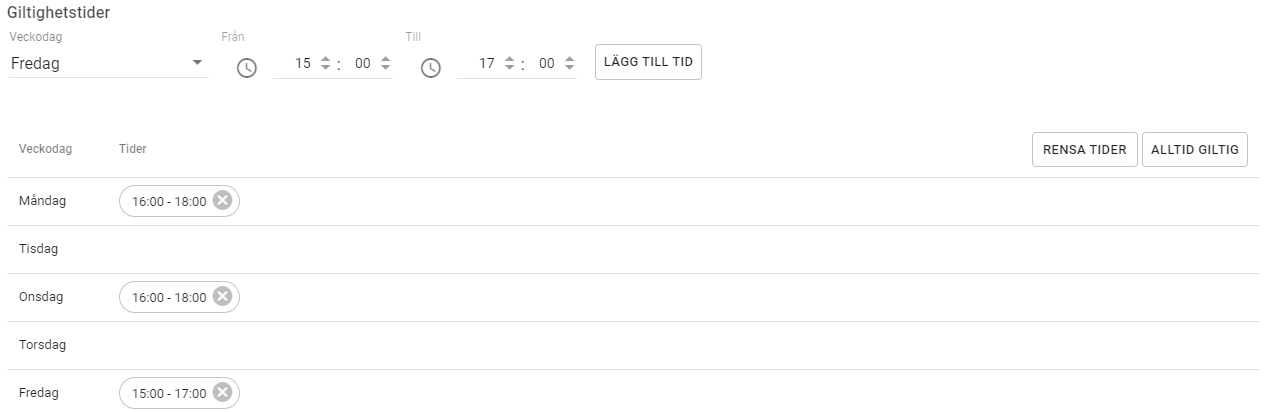Click the Veckodag dropdown arrow

pyautogui.click(x=197, y=64)
